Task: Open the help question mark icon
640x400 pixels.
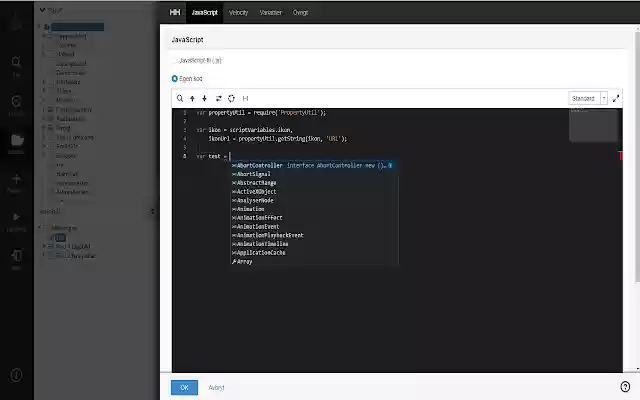Action: coord(625,387)
